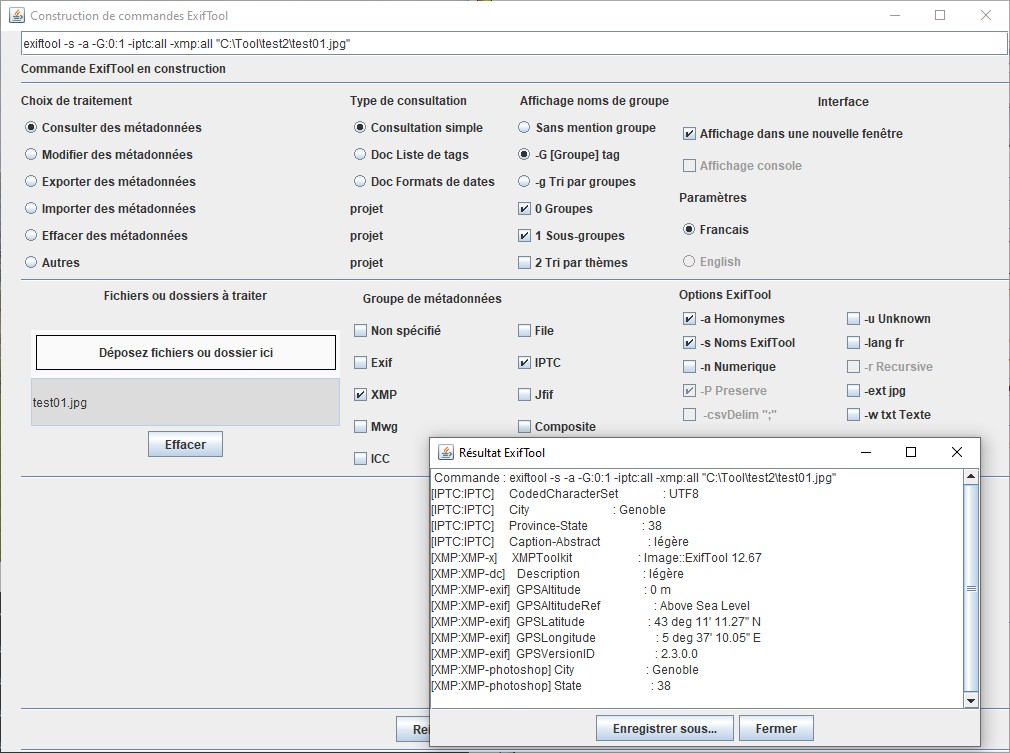Toggle the -s Noms ExifTool option
The width and height of the screenshot is (1010, 753).
click(x=689, y=343)
